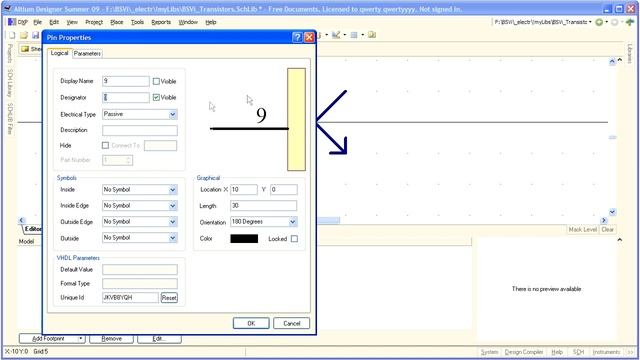The image size is (640, 360).
Task: Click the green navigate back icon
Action: coord(599,22)
